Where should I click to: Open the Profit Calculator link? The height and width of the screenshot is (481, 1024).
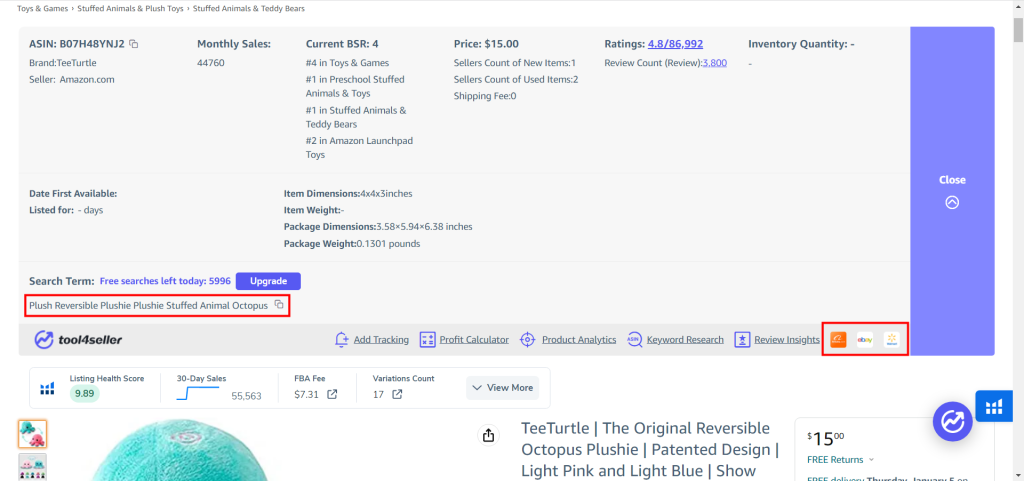click(473, 339)
